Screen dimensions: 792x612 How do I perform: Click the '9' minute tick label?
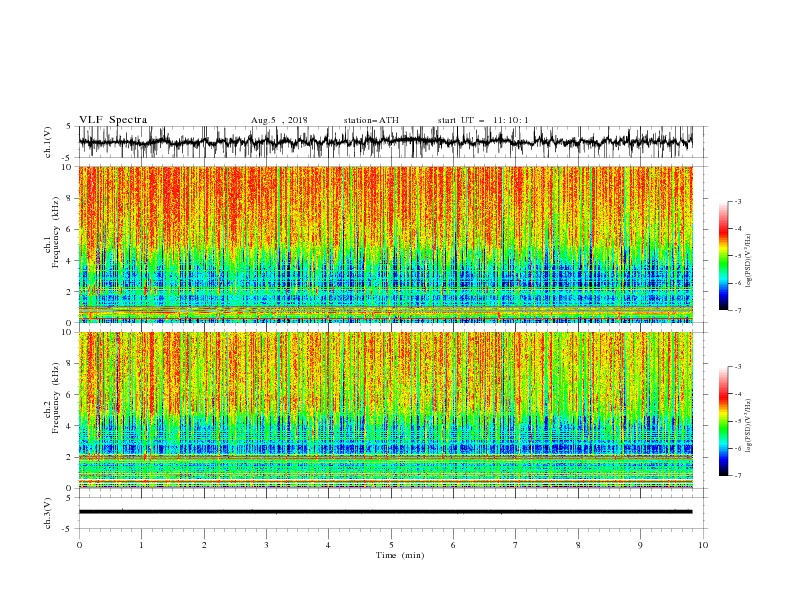click(x=640, y=545)
